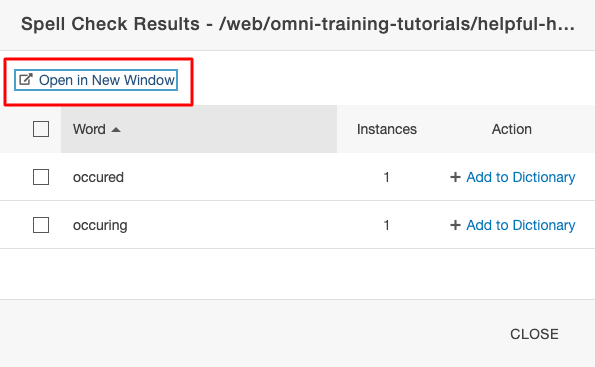
Task: Click the plus icon in the occured row
Action: (x=455, y=177)
